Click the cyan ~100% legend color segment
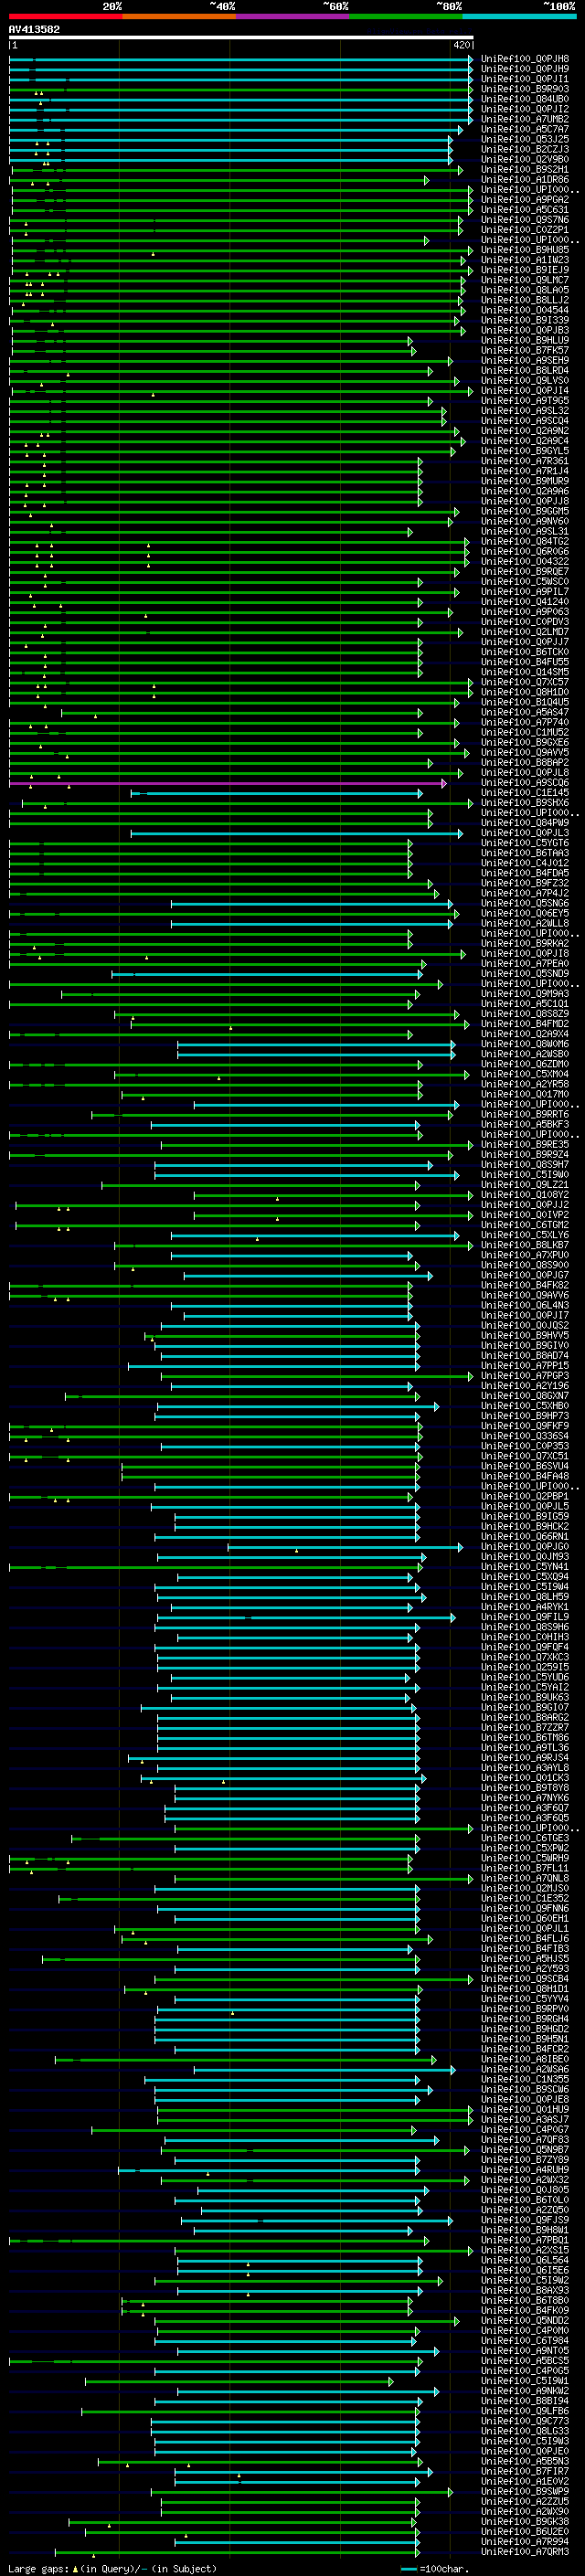585x2576 pixels. pos(520,16)
